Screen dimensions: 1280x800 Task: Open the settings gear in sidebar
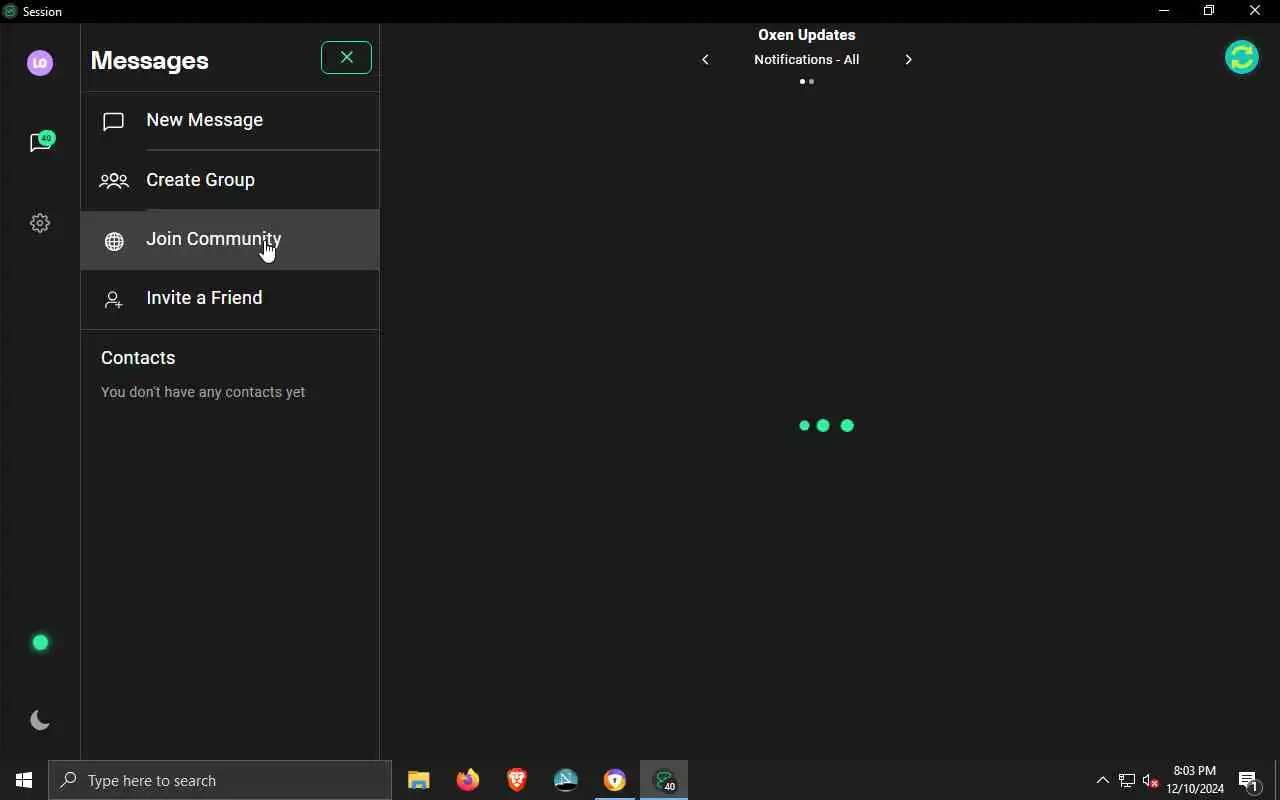[x=40, y=223]
